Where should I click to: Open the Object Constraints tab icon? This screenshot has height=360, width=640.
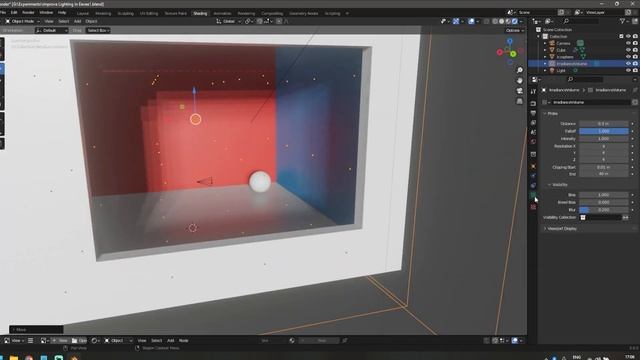(533, 185)
